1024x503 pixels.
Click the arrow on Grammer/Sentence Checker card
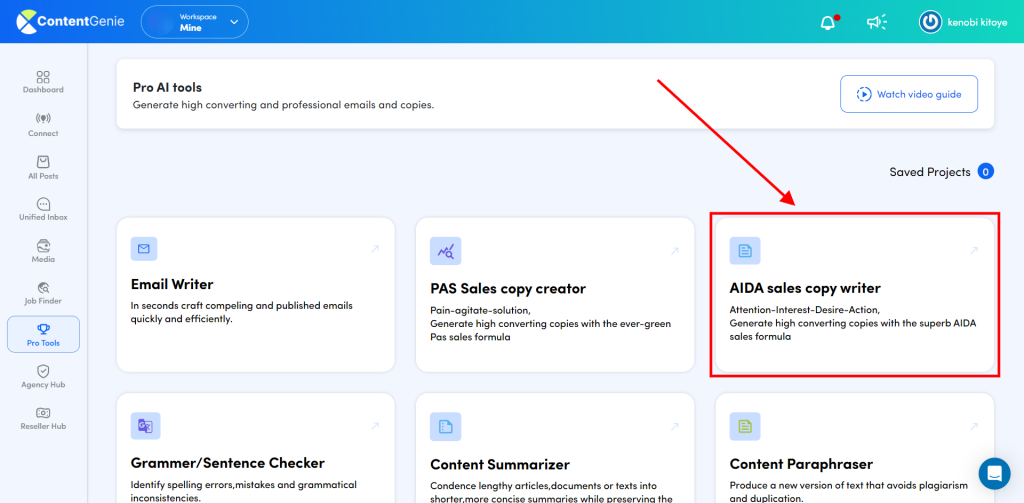click(x=375, y=426)
